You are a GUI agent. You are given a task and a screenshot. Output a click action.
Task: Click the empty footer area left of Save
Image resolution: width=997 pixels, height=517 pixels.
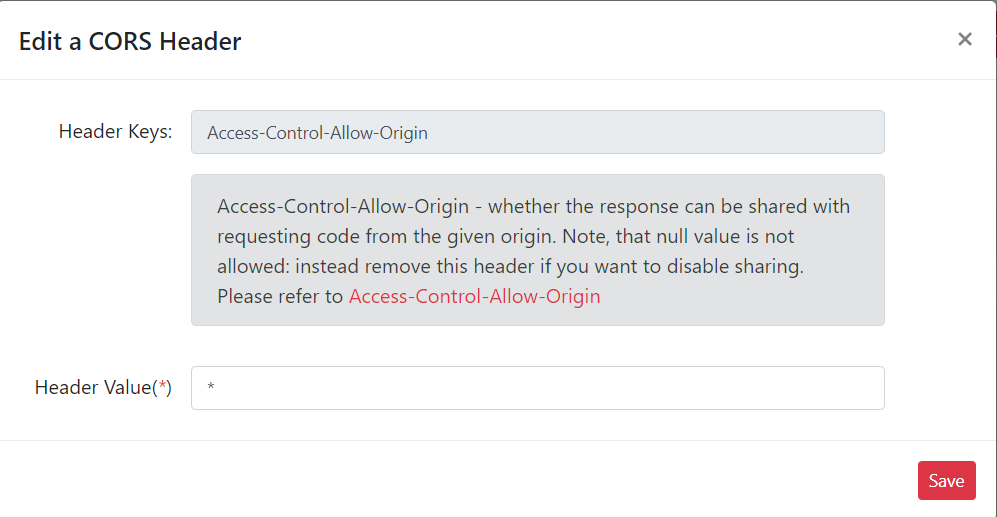click(x=450, y=480)
